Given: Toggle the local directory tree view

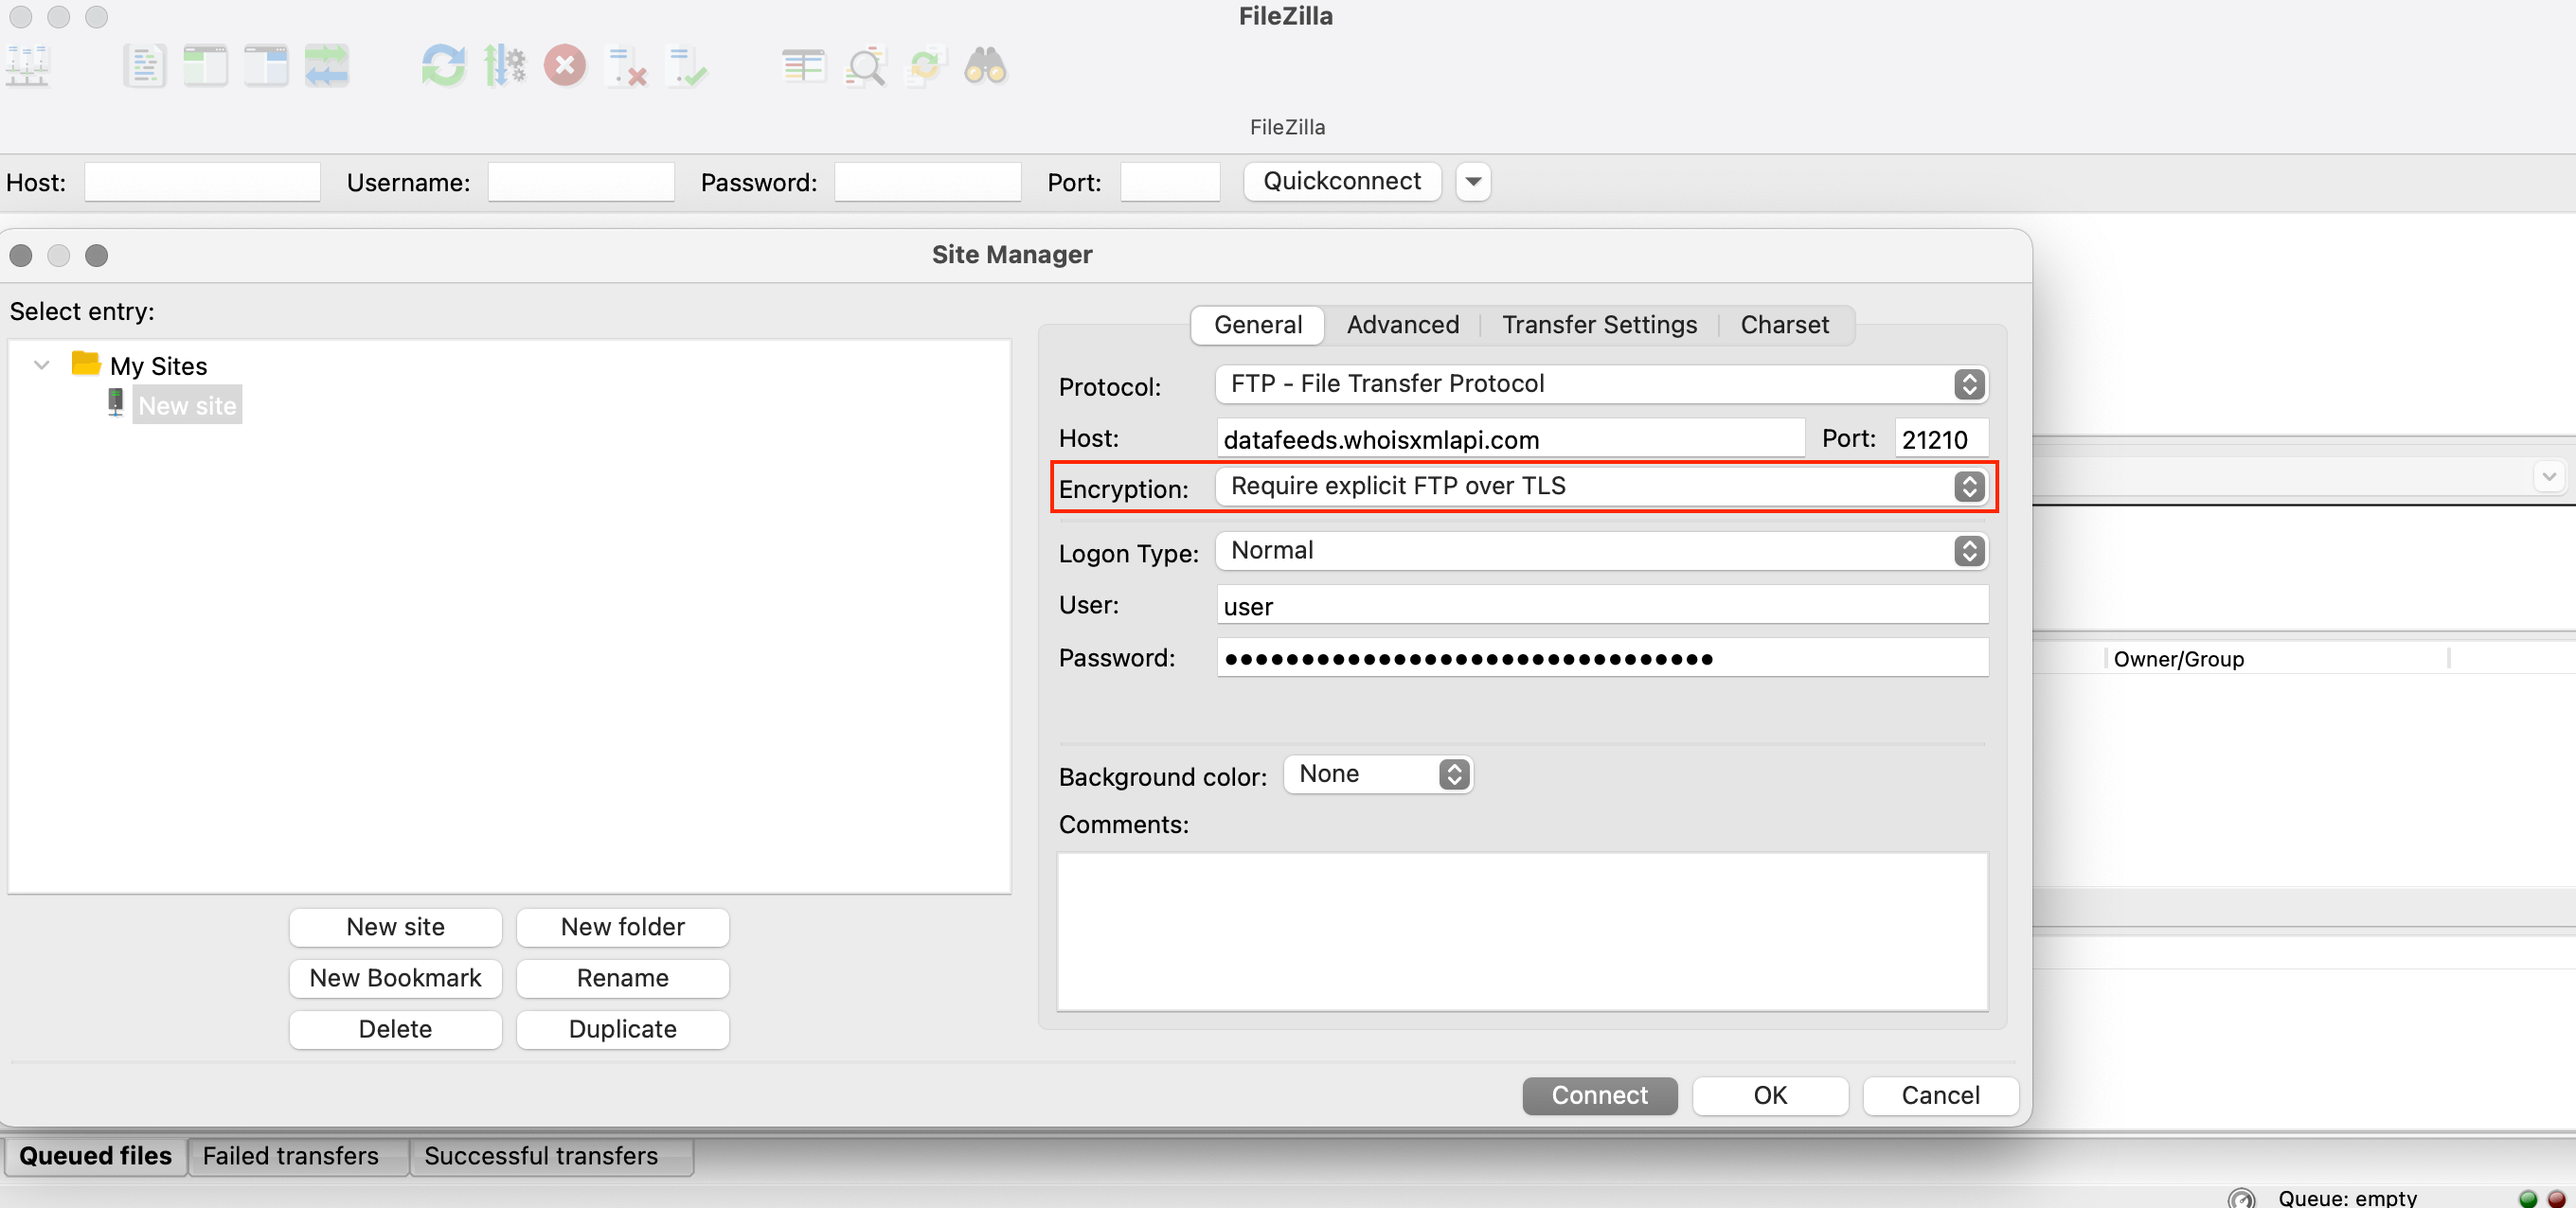Looking at the screenshot, I should pyautogui.click(x=205, y=66).
